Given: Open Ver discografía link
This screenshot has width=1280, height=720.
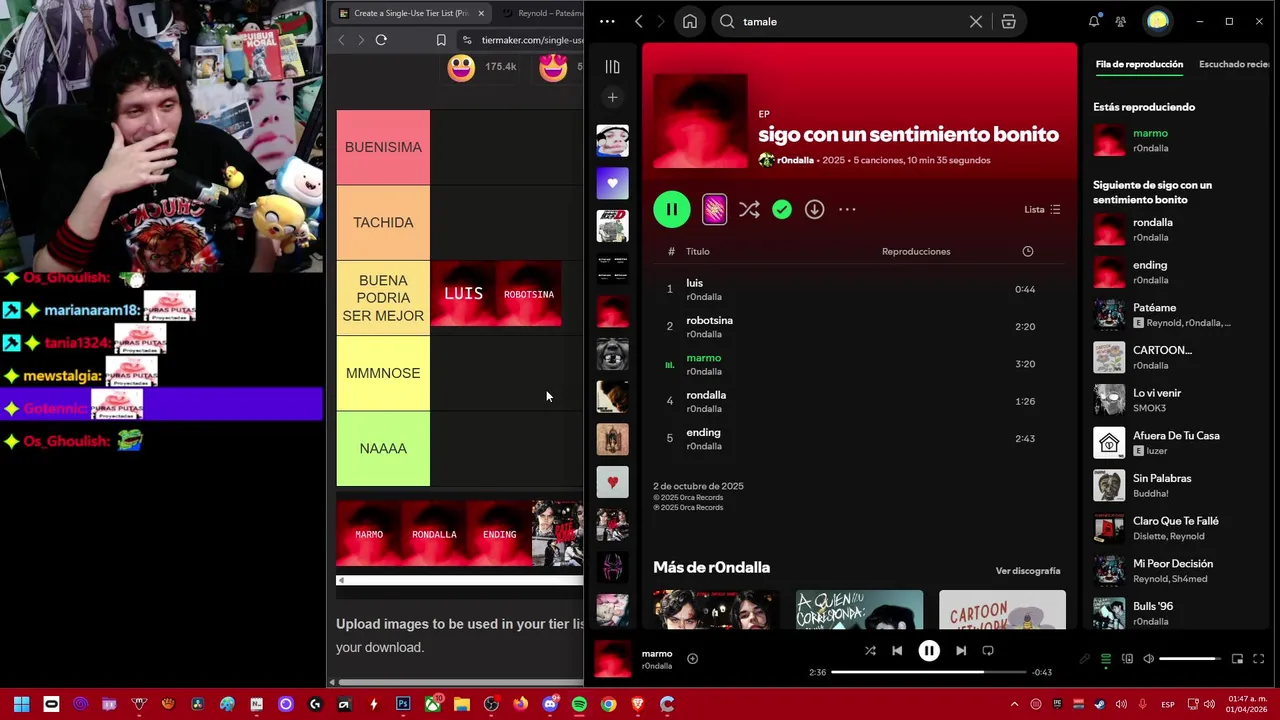Looking at the screenshot, I should point(1027,571).
